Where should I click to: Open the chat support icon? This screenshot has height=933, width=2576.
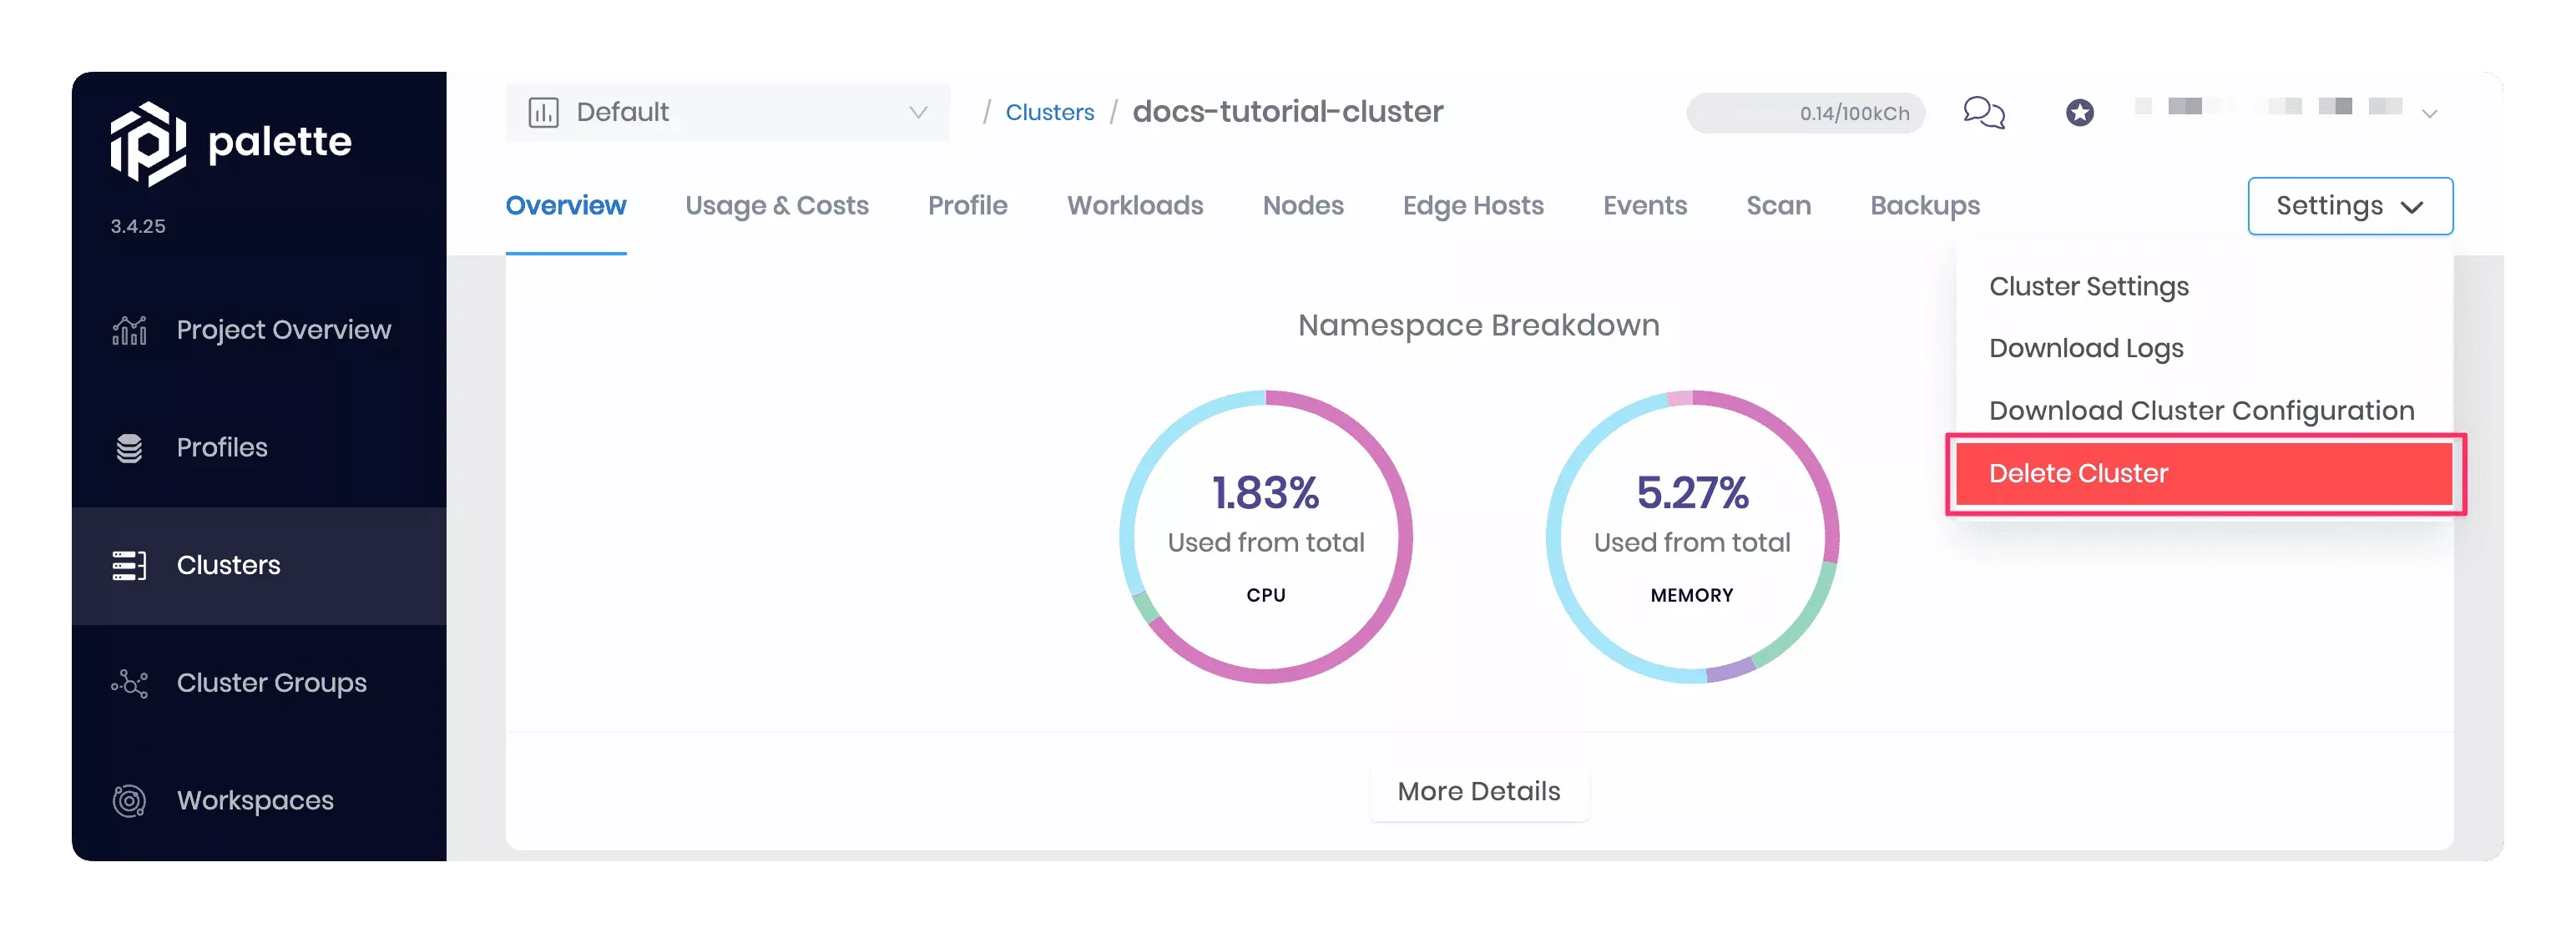click(1983, 113)
